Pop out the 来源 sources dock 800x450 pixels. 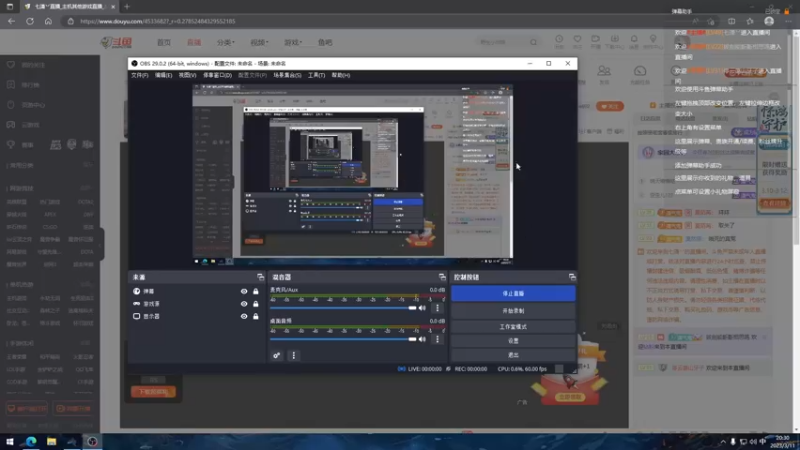coord(261,277)
